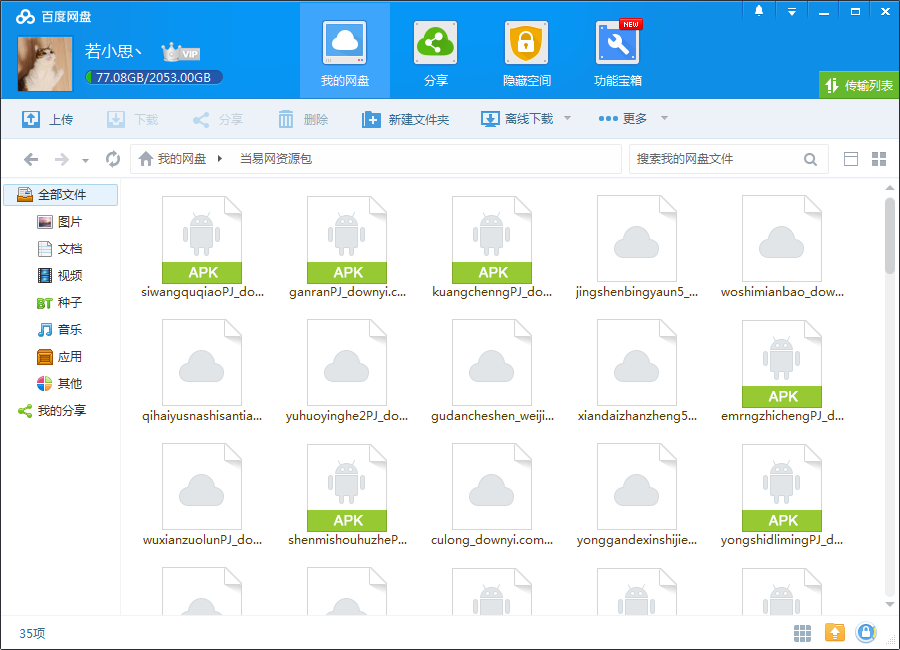Expand the 更多 options dropdown
Viewport: 900px width, 650px height.
coord(664,119)
